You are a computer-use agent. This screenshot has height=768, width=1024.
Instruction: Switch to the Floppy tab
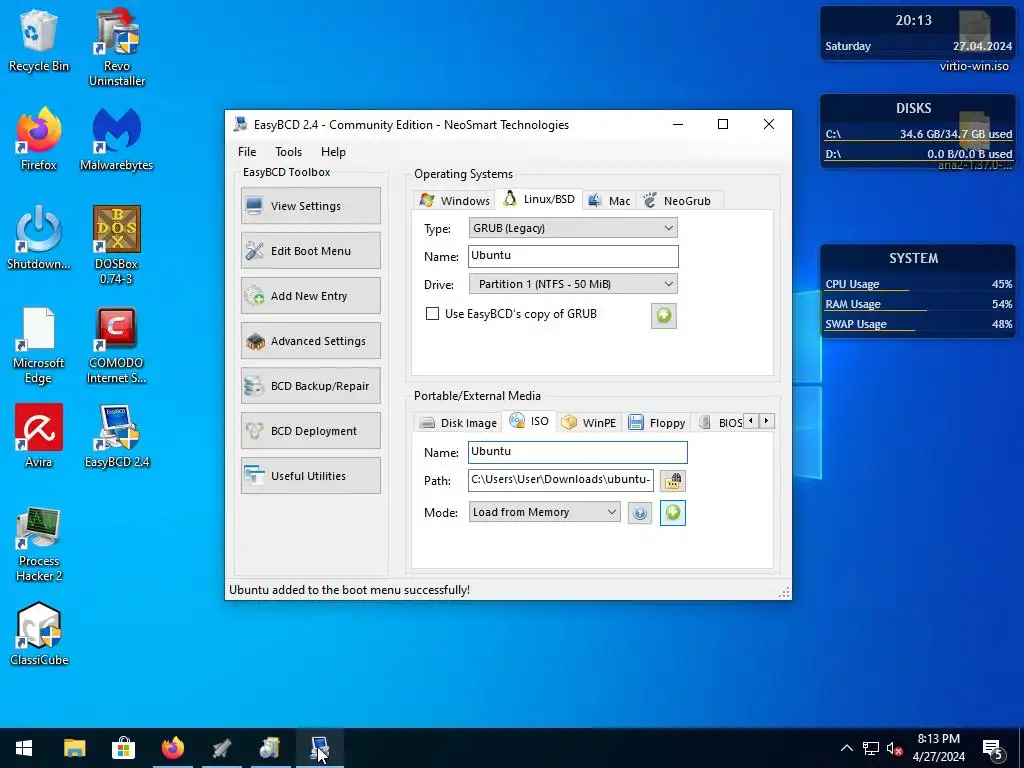(656, 423)
